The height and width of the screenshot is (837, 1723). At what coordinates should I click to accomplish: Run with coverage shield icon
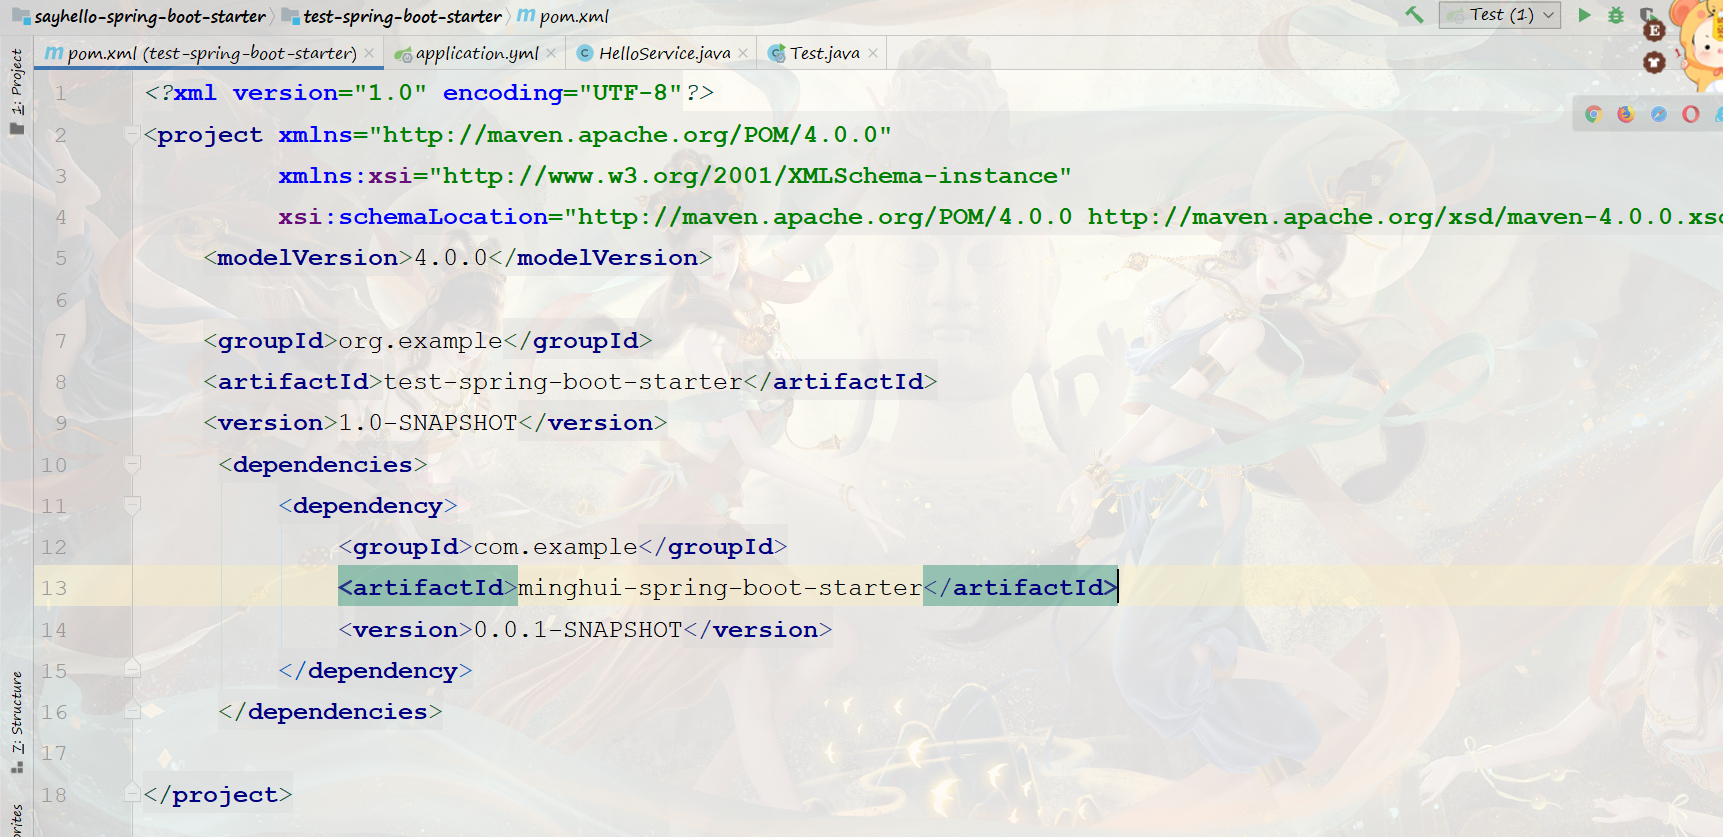point(1646,14)
